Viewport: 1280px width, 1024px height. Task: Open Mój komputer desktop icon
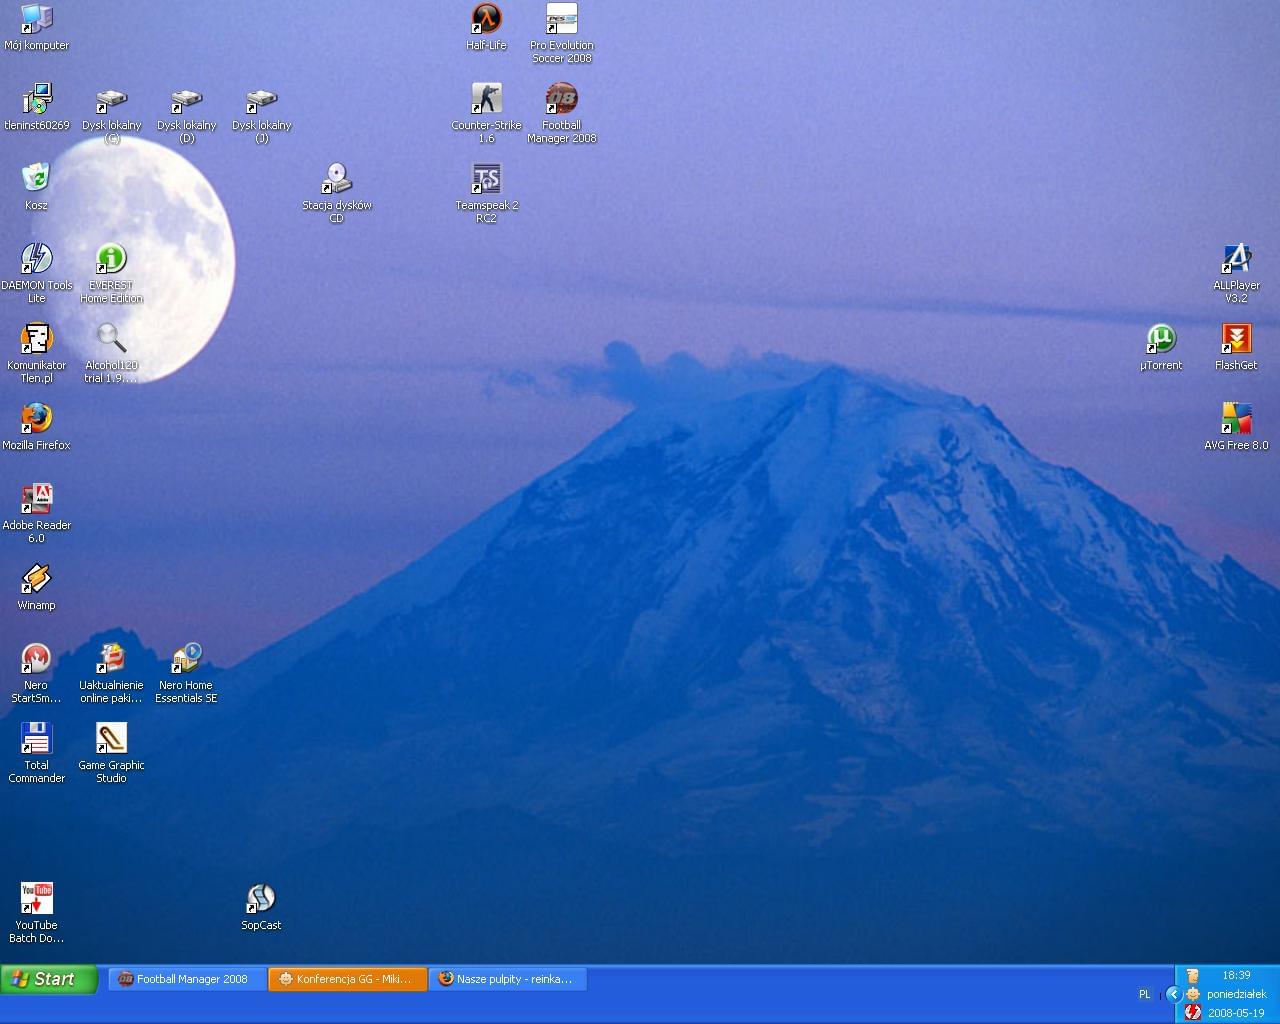point(36,27)
